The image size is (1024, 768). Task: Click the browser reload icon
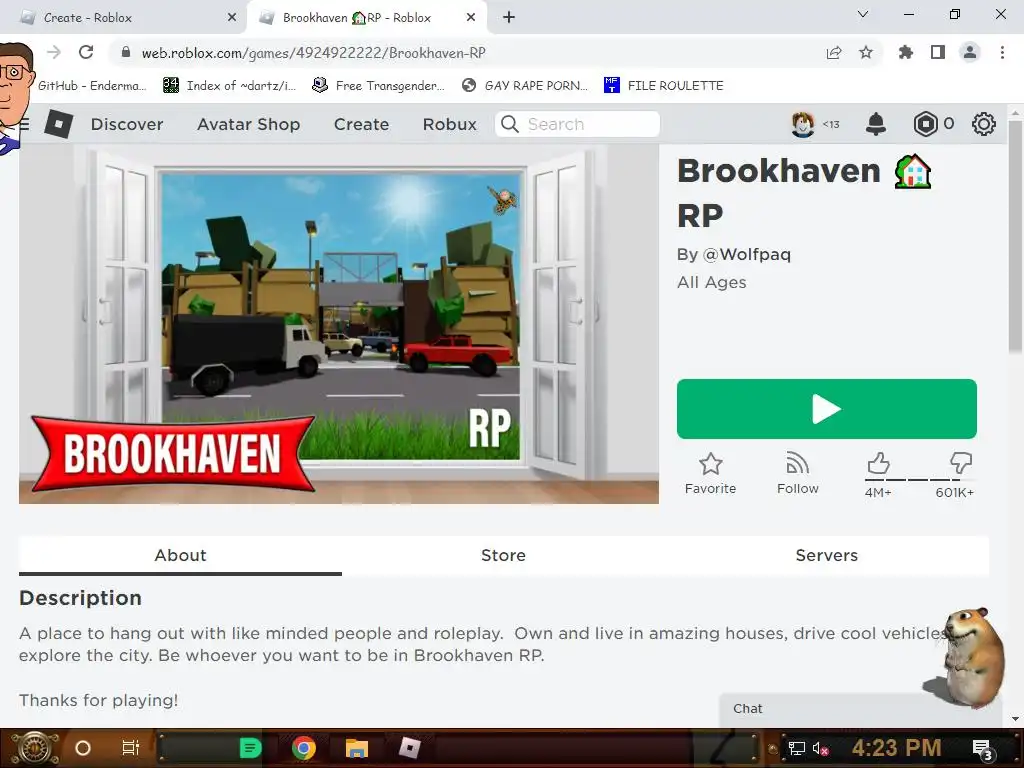(x=86, y=52)
